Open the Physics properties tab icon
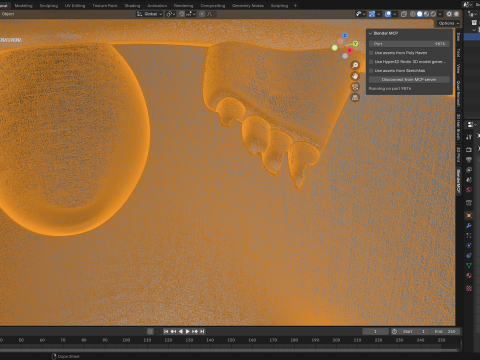Image resolution: width=480 pixels, height=360 pixels. (469, 246)
